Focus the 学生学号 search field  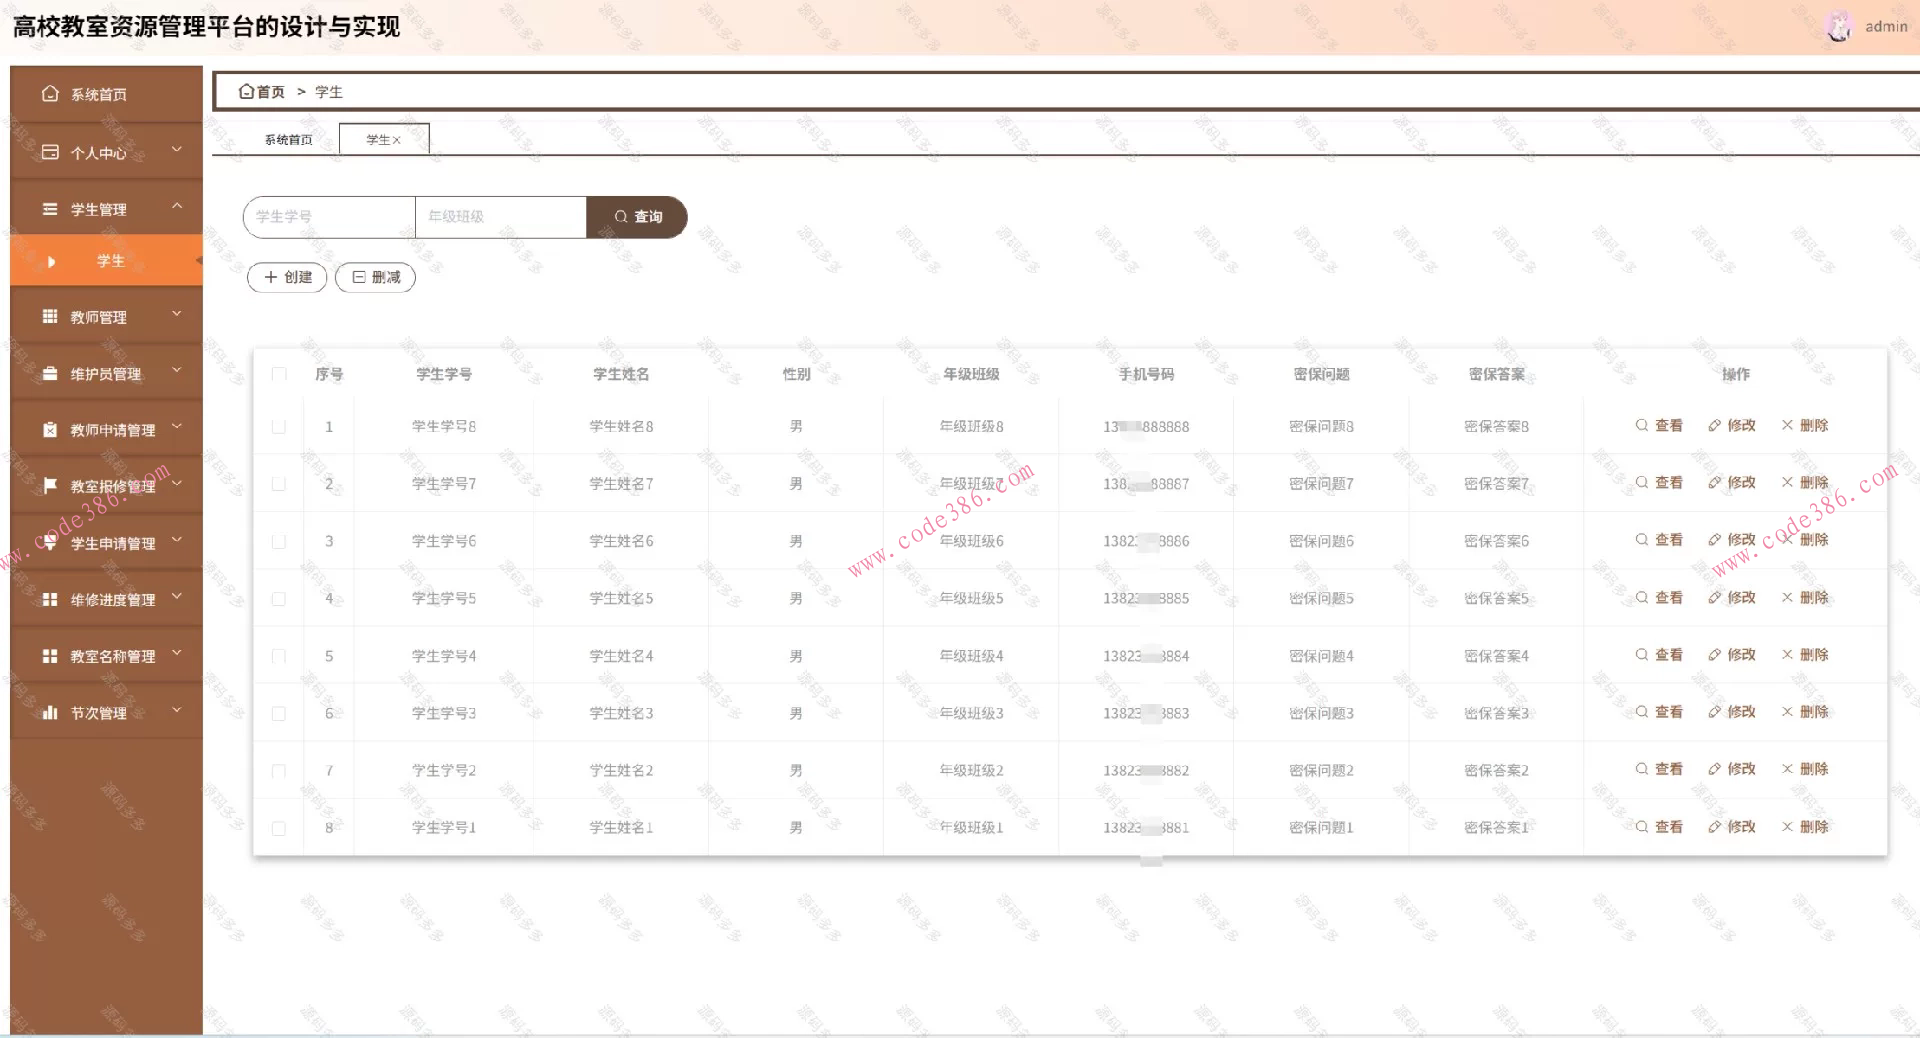point(329,217)
